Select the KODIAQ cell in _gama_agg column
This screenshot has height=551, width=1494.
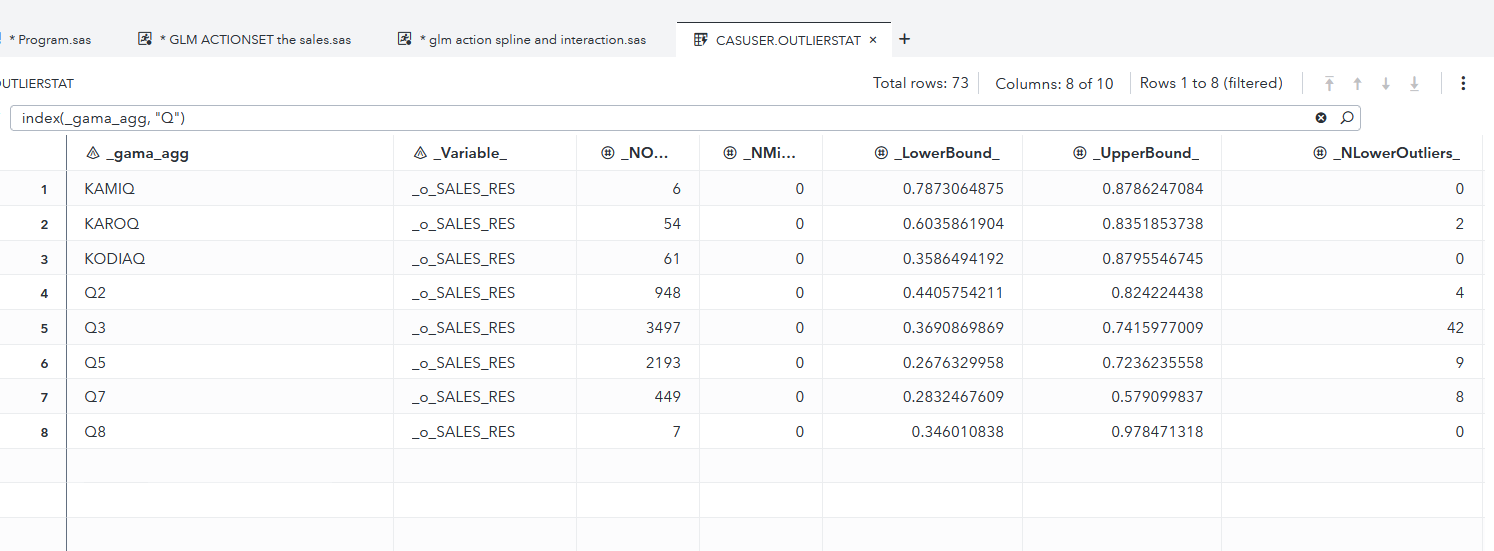click(x=115, y=259)
